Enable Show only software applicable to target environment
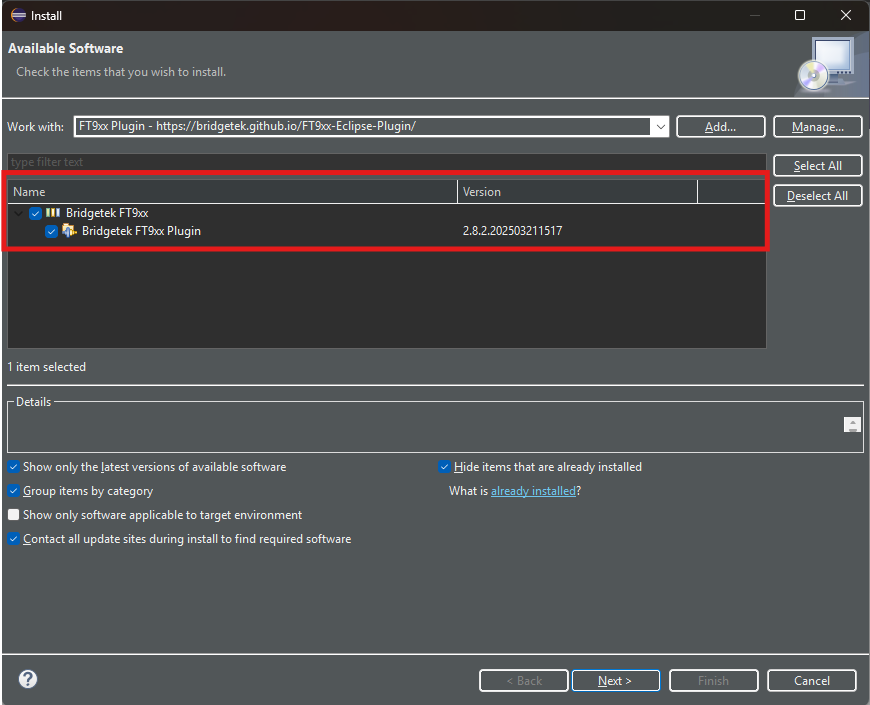The width and height of the screenshot is (870, 705). [14, 515]
